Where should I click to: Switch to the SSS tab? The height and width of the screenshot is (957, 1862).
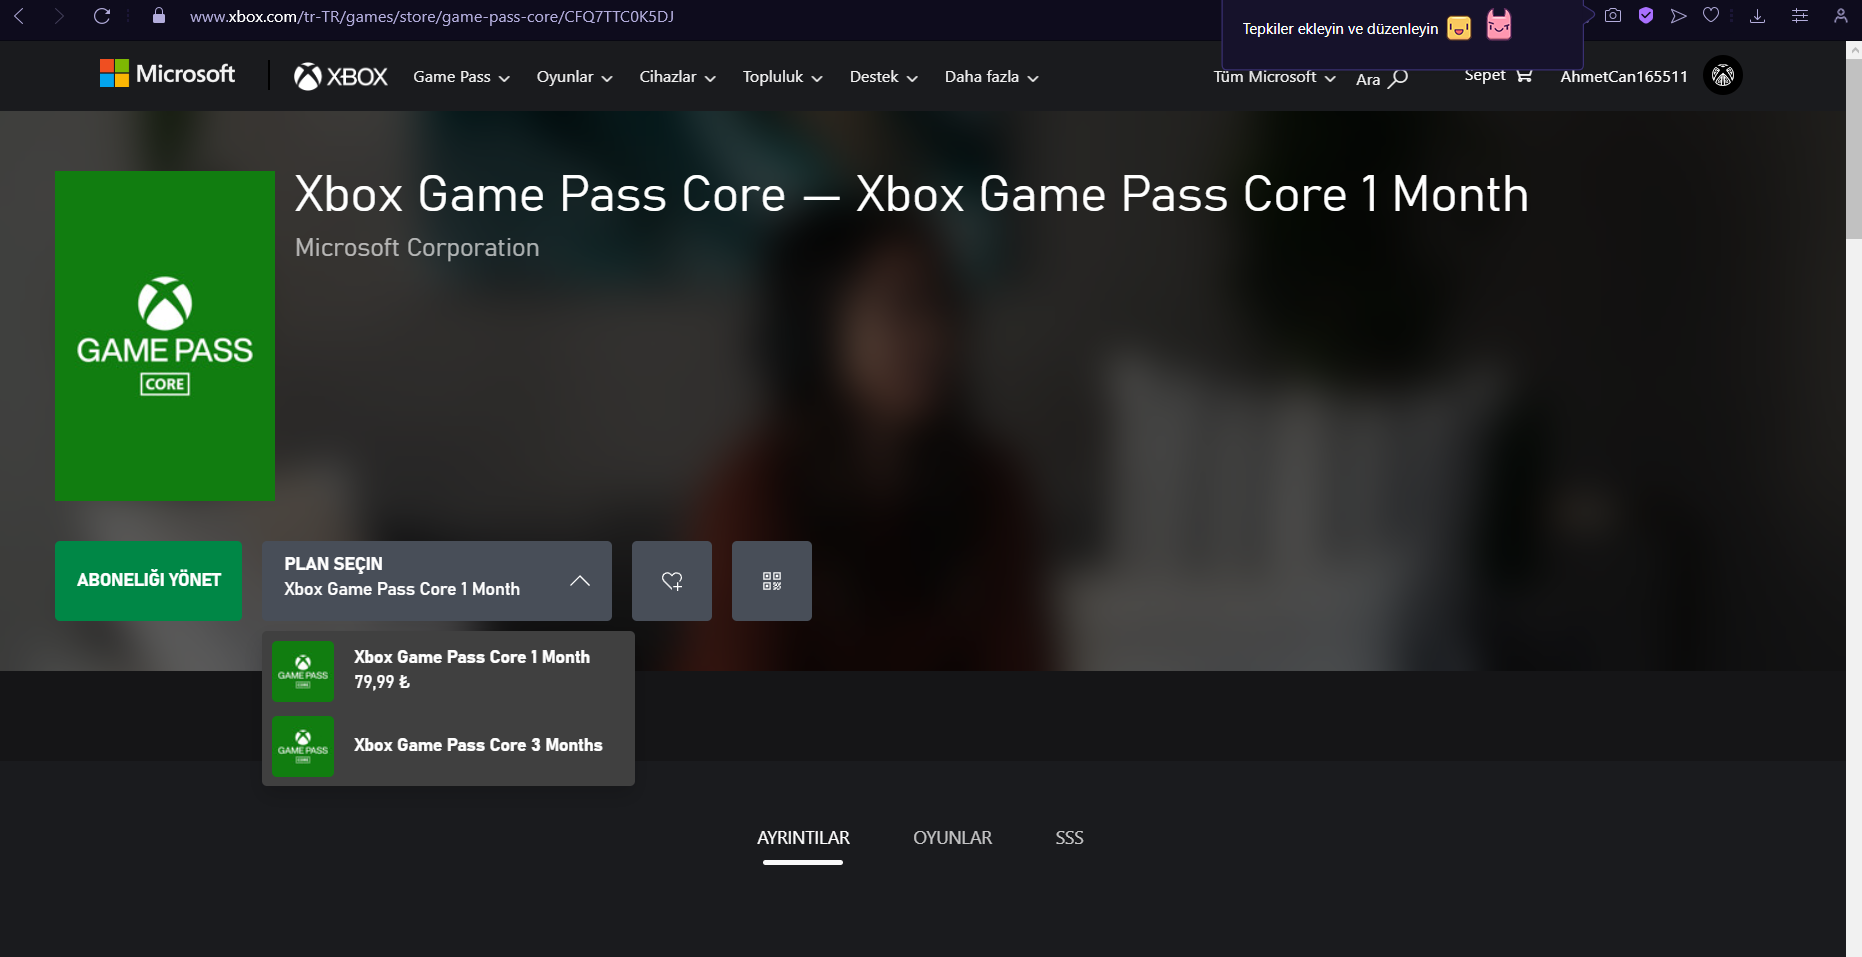pyautogui.click(x=1069, y=838)
